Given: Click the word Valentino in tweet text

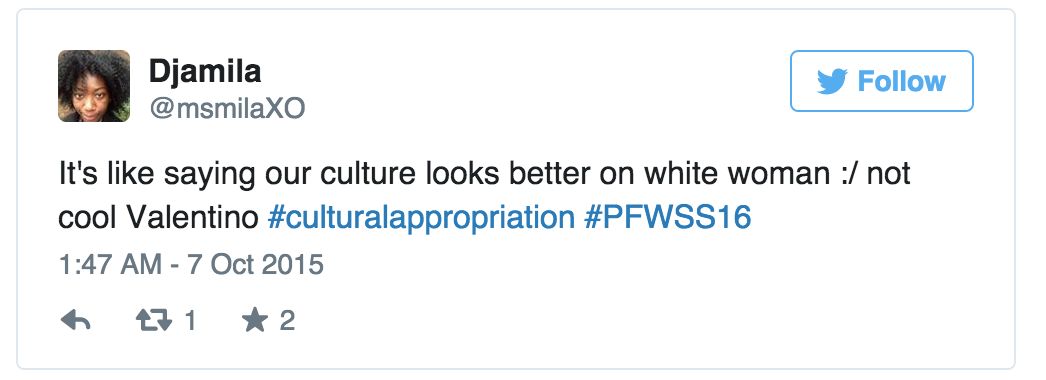Looking at the screenshot, I should pyautogui.click(x=192, y=217).
